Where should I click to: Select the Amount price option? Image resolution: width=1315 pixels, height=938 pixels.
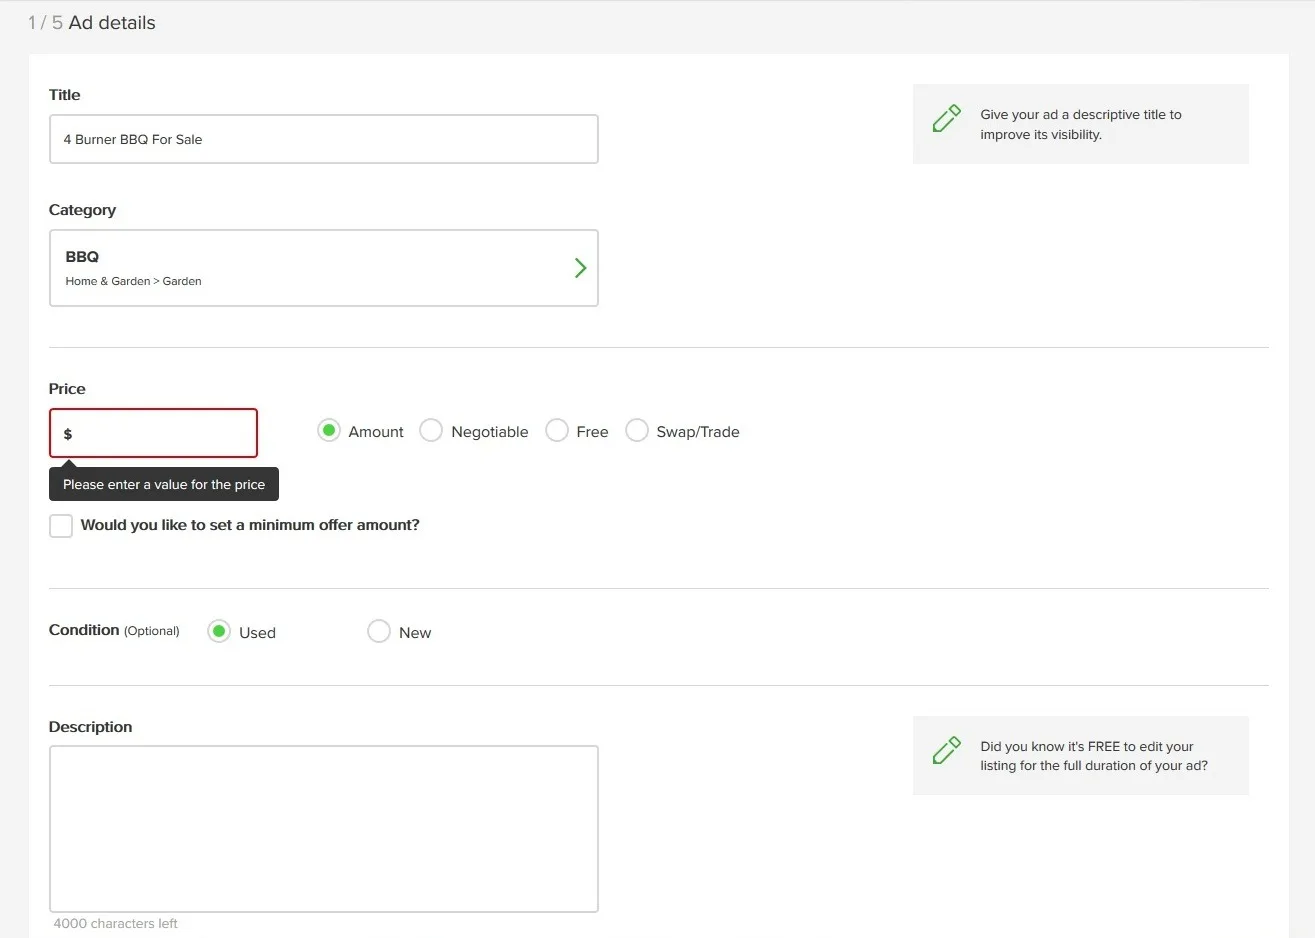328,430
